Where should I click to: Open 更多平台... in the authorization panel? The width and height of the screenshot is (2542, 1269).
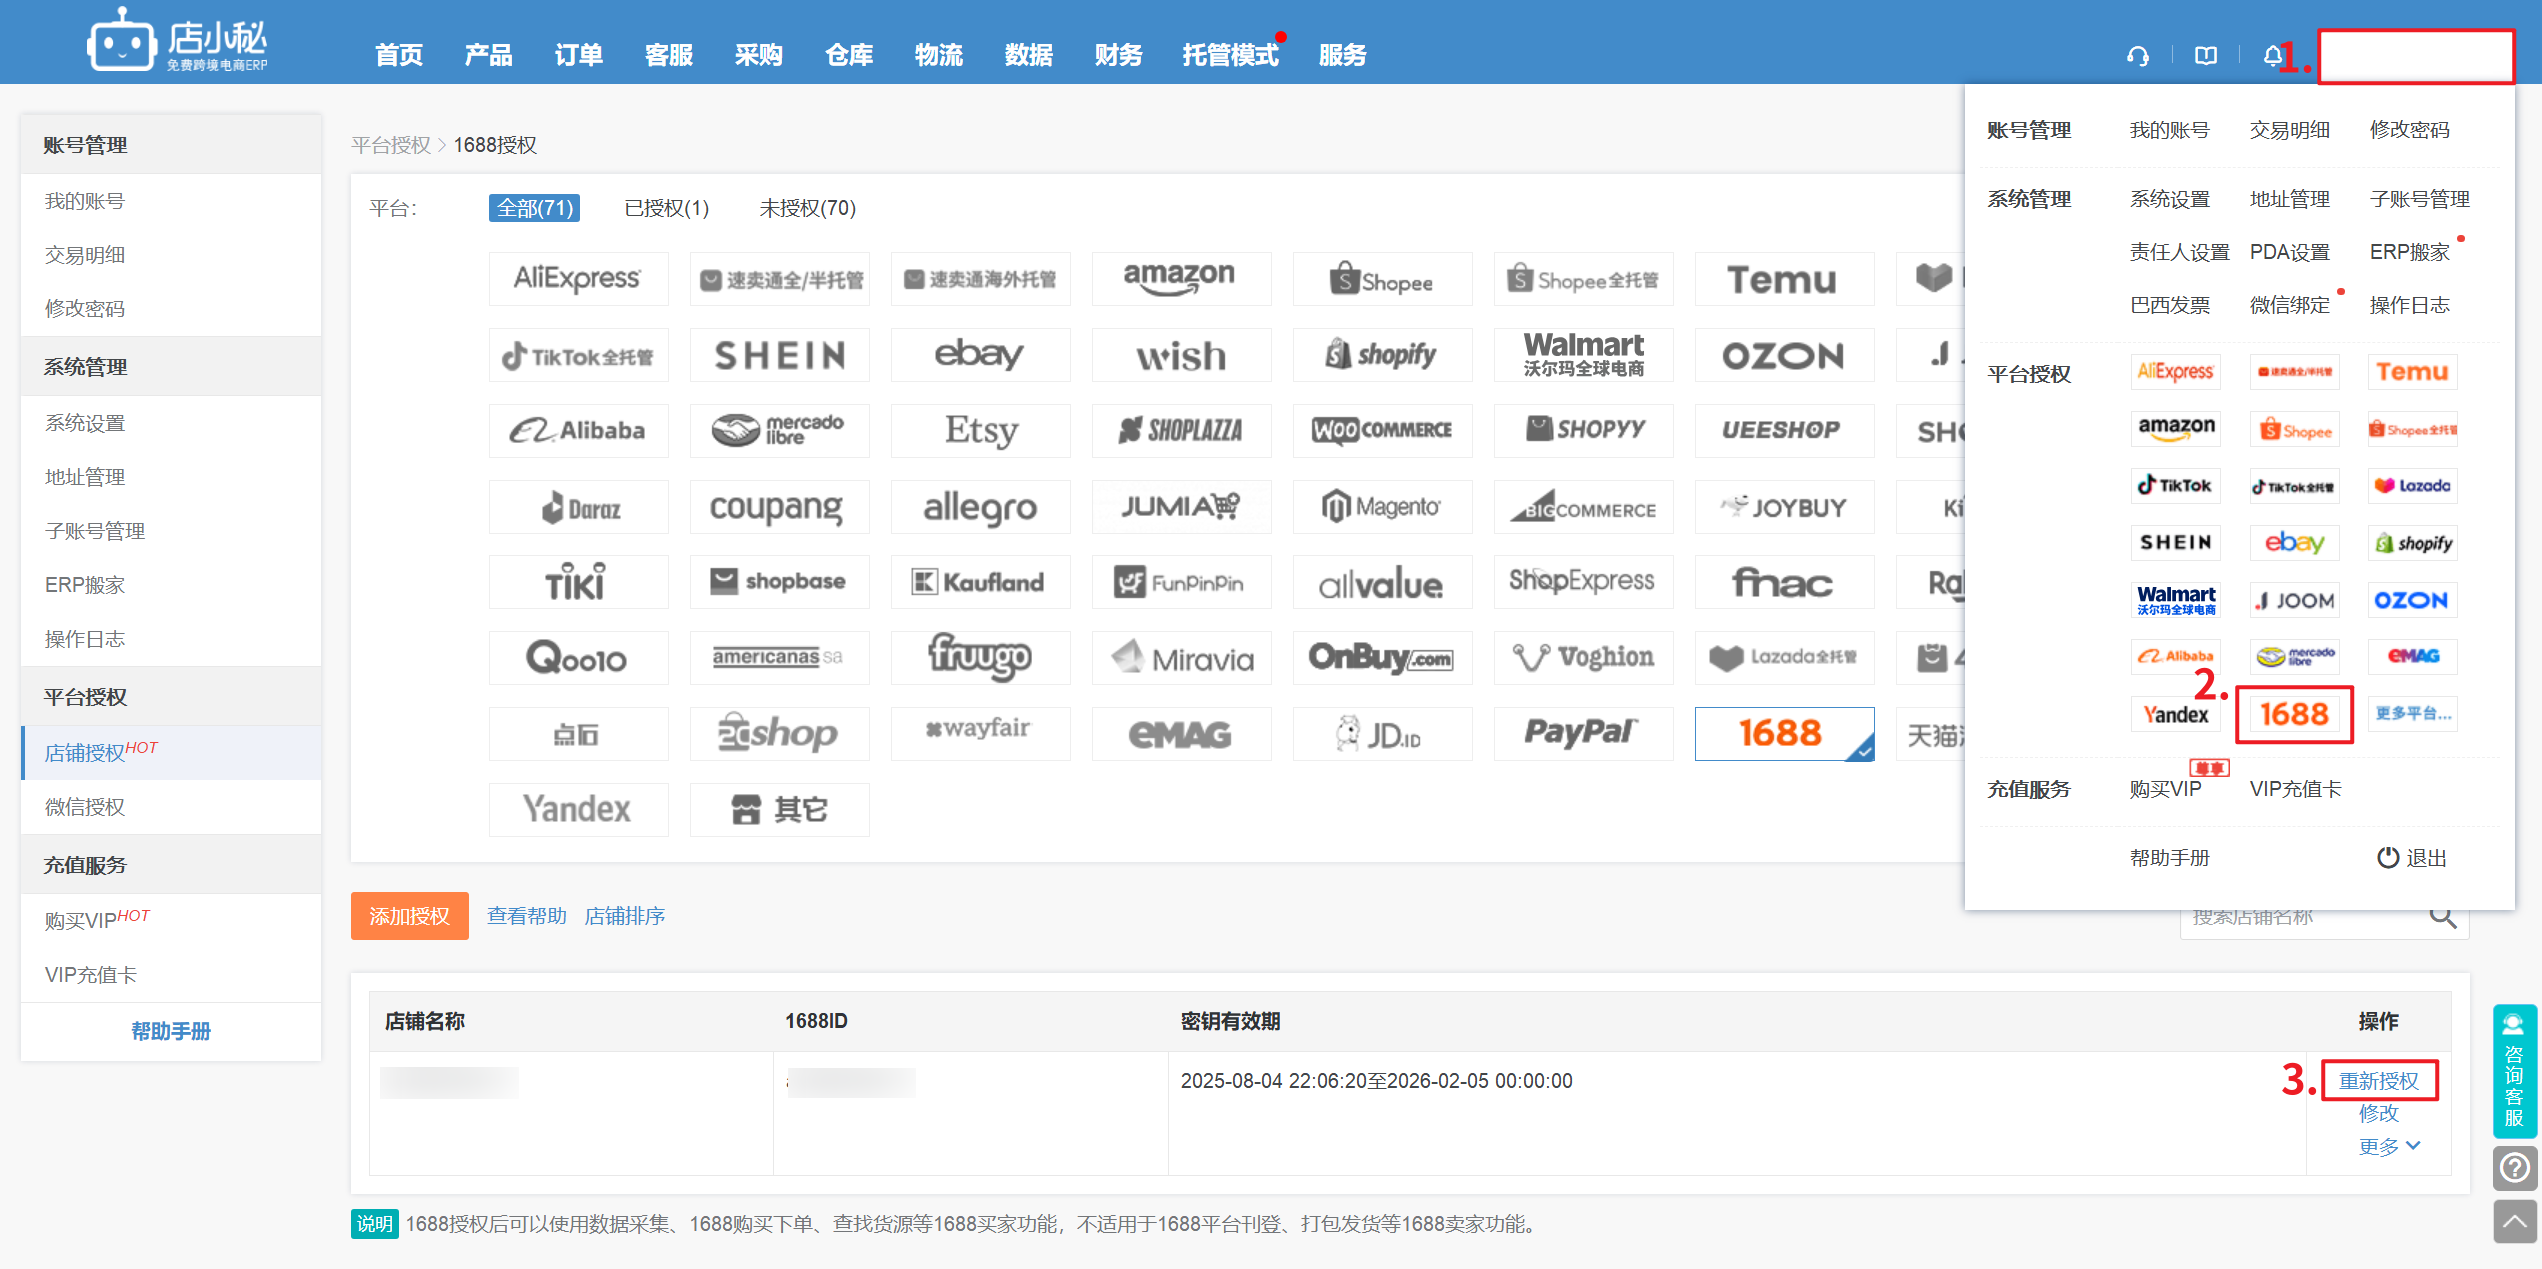coord(2412,713)
